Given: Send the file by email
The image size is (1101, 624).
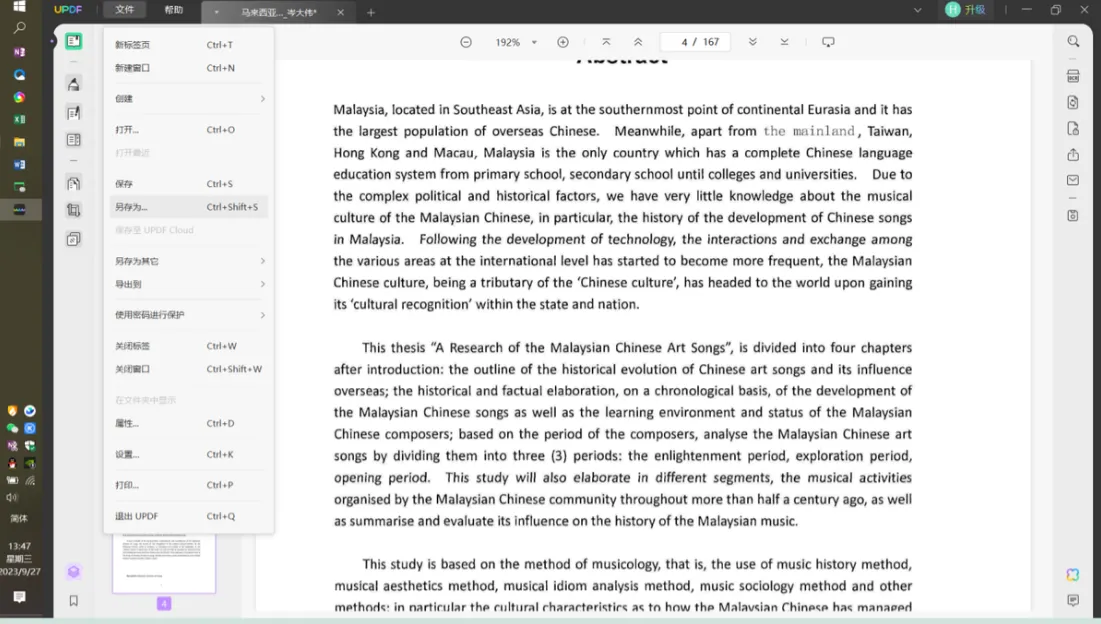Looking at the screenshot, I should [x=1073, y=180].
